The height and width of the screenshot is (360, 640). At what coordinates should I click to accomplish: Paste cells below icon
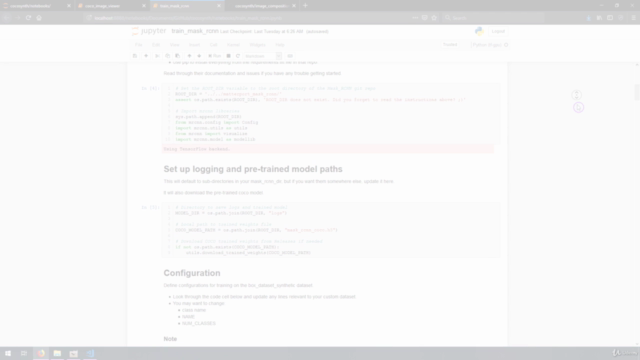[178, 56]
